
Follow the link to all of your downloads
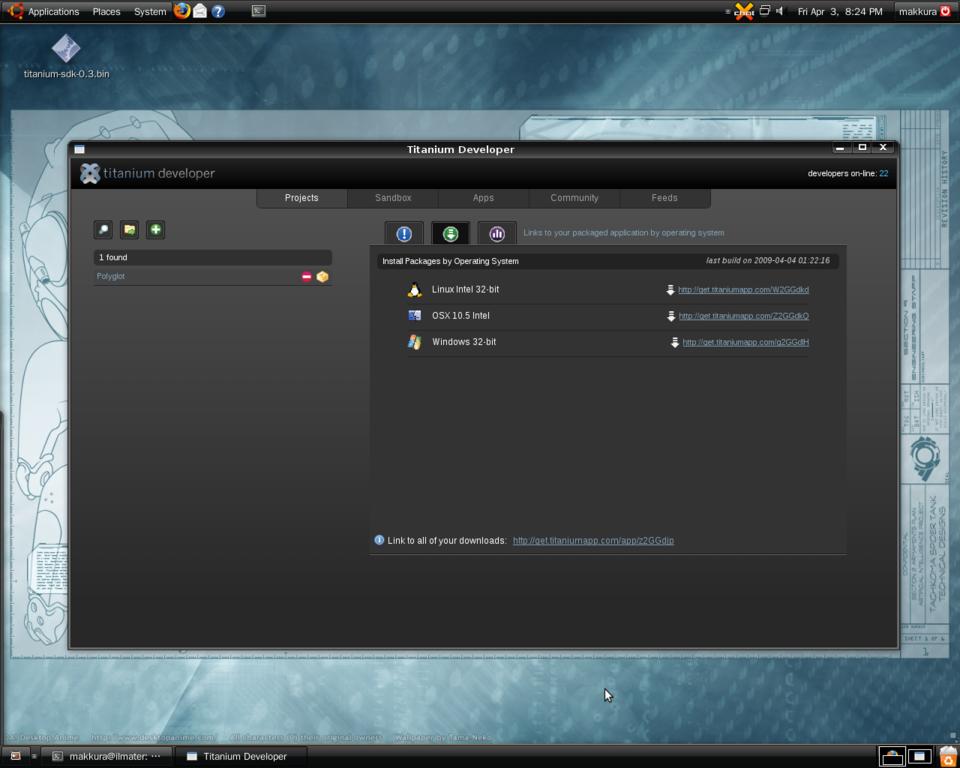(x=593, y=541)
